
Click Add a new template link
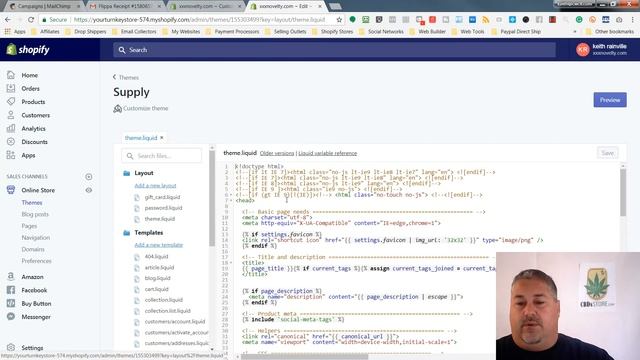pyautogui.click(x=158, y=245)
